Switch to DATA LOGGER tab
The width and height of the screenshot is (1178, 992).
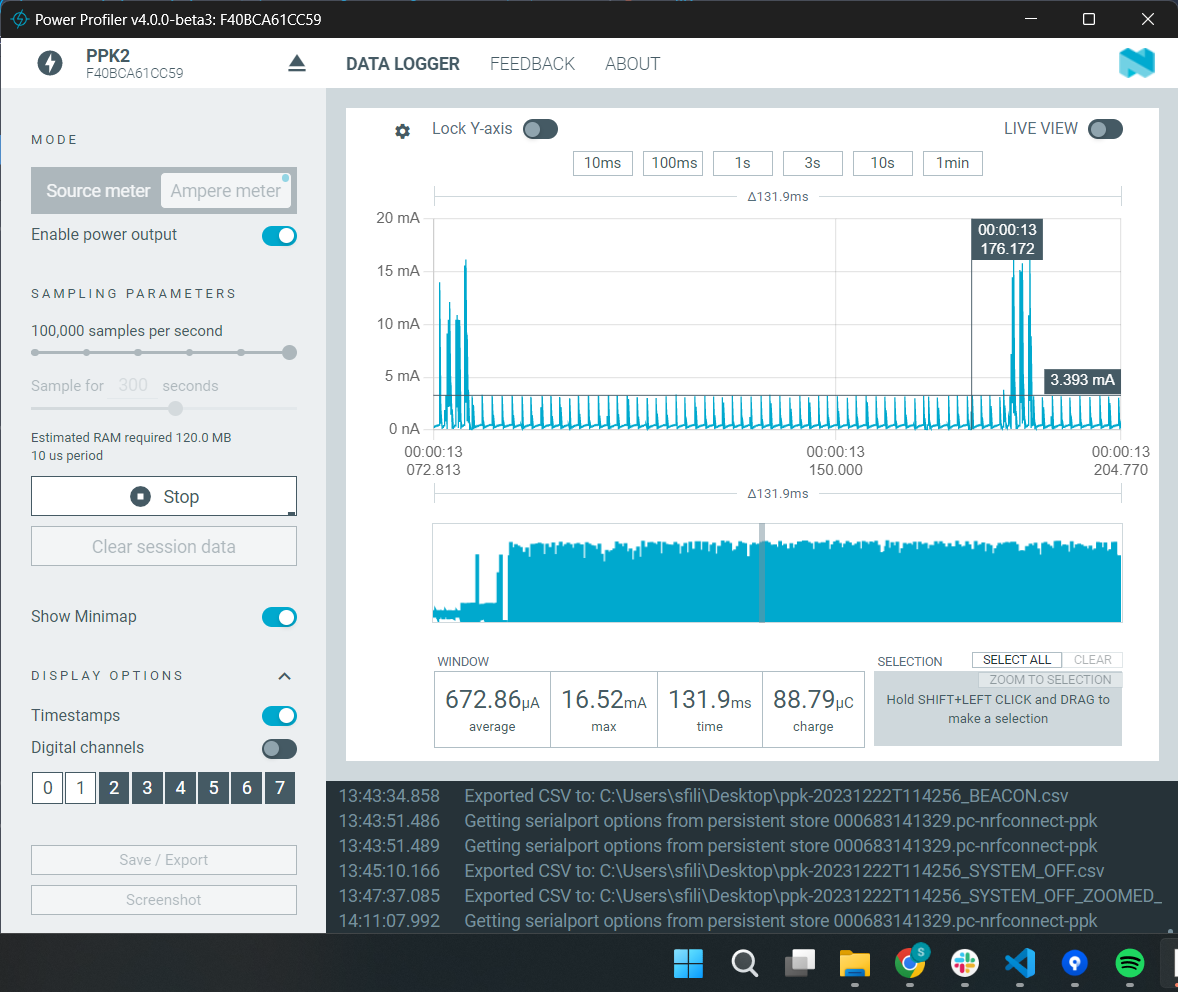[x=403, y=64]
